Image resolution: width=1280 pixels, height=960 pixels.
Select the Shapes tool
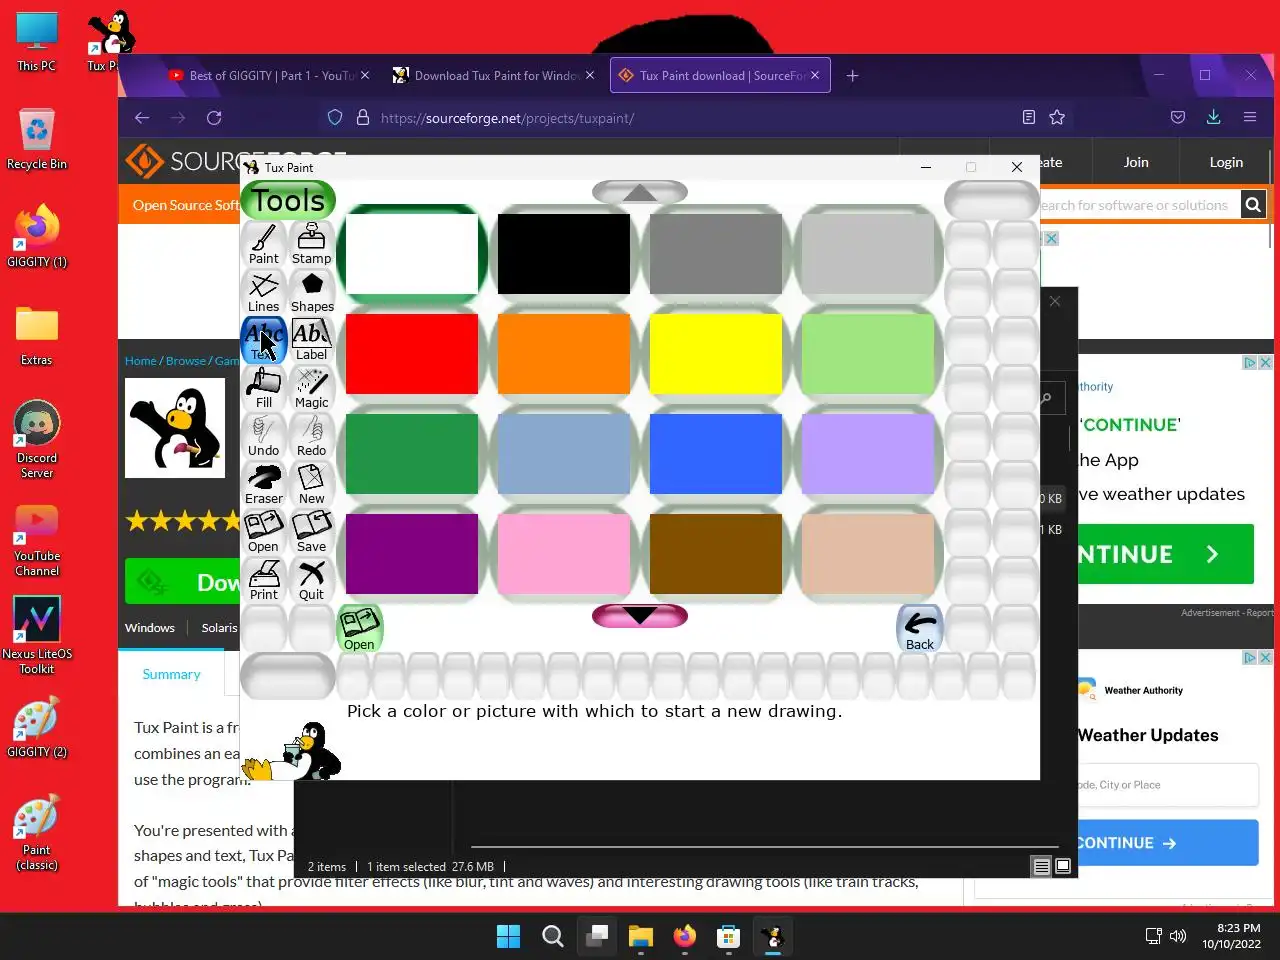[312, 293]
